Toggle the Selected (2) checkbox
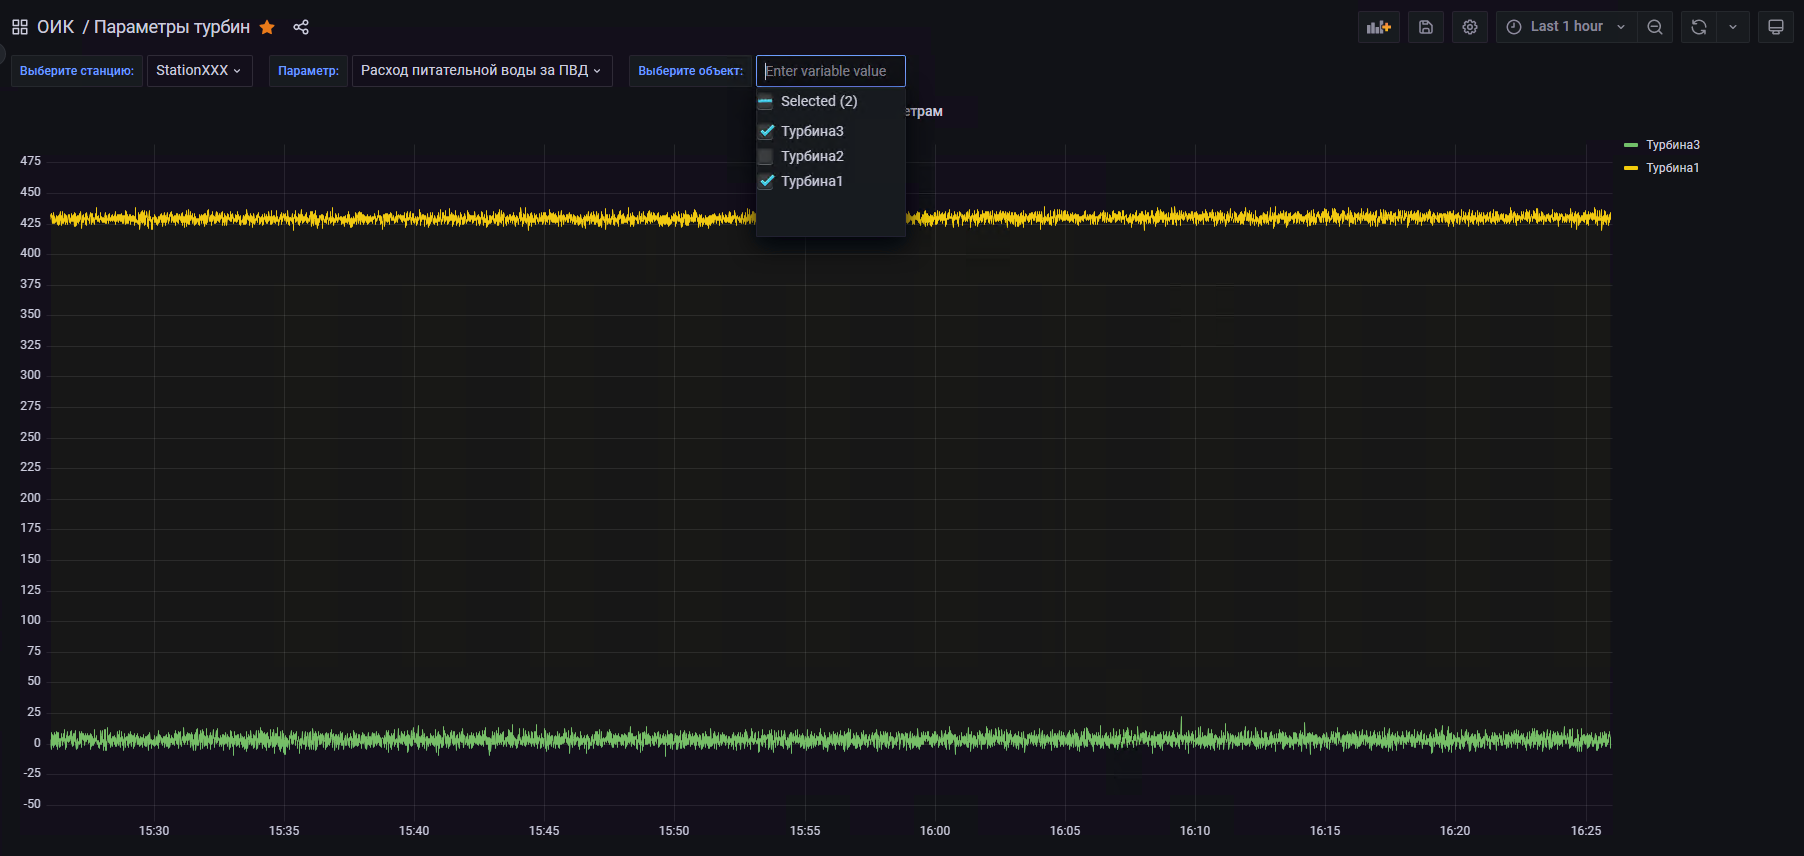Screen dimensions: 1804x856 point(766,101)
